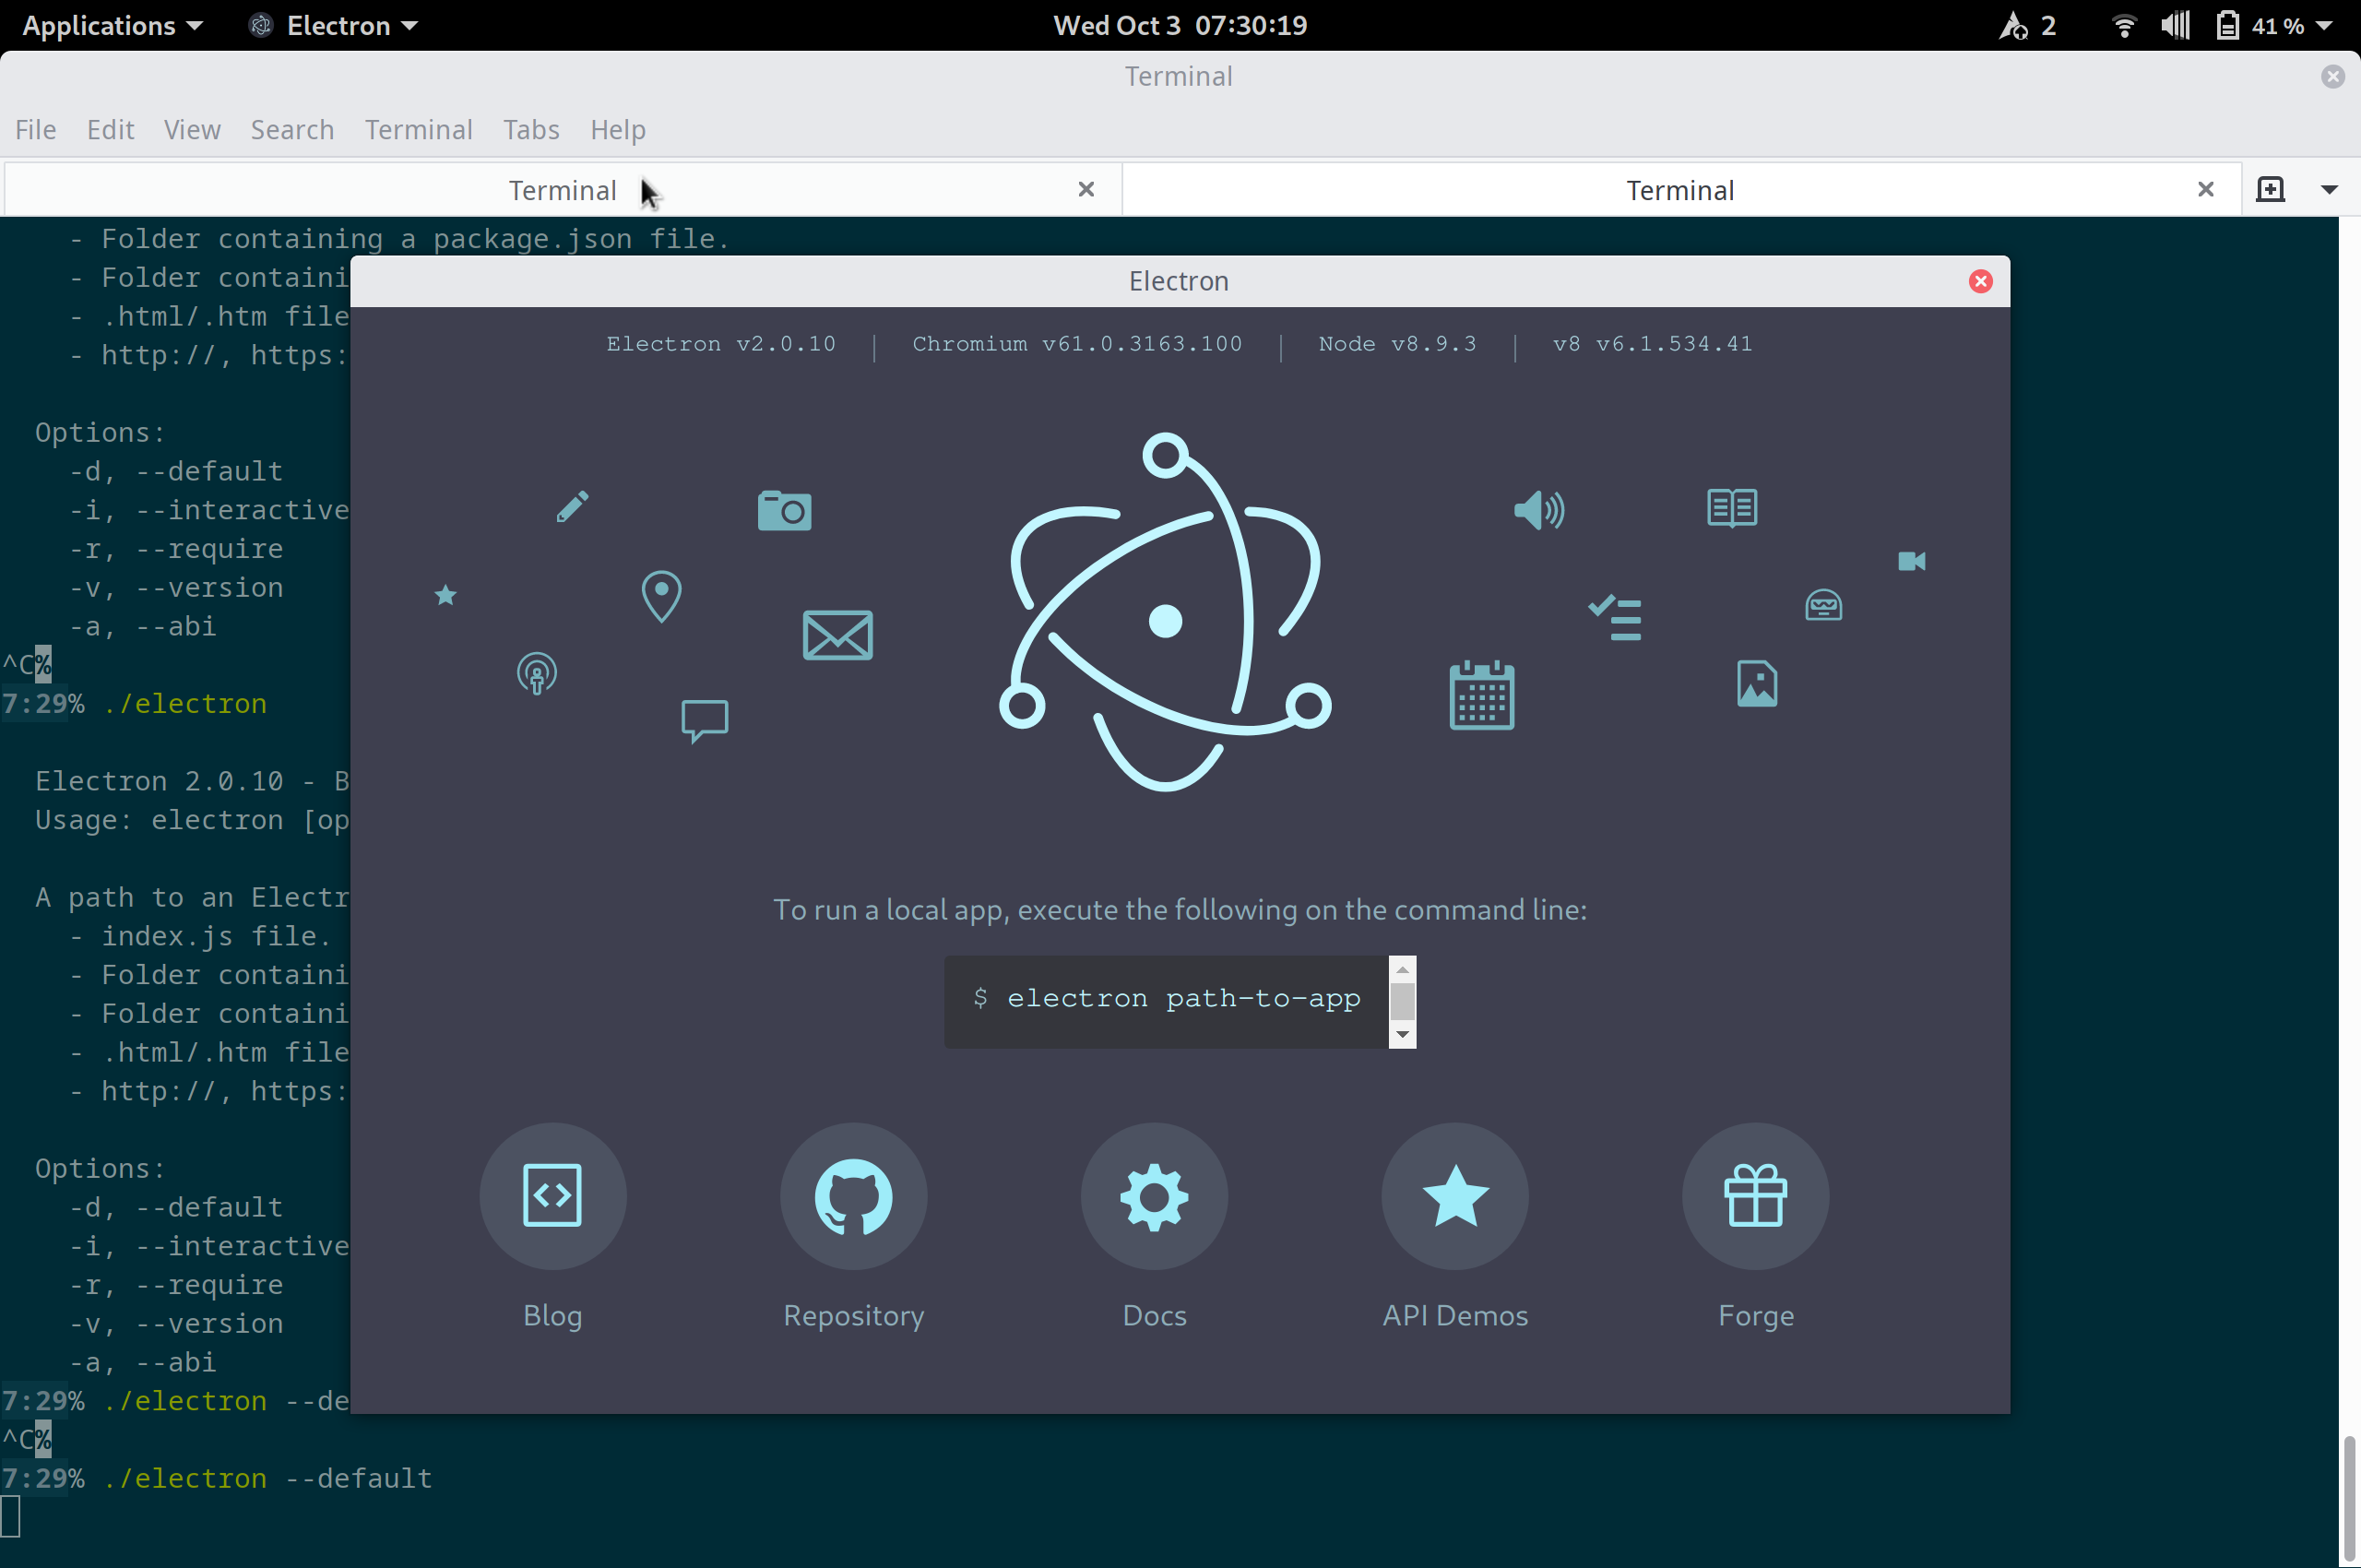Click the inbox tray icon
This screenshot has height=1568, width=2361.
1824,605
